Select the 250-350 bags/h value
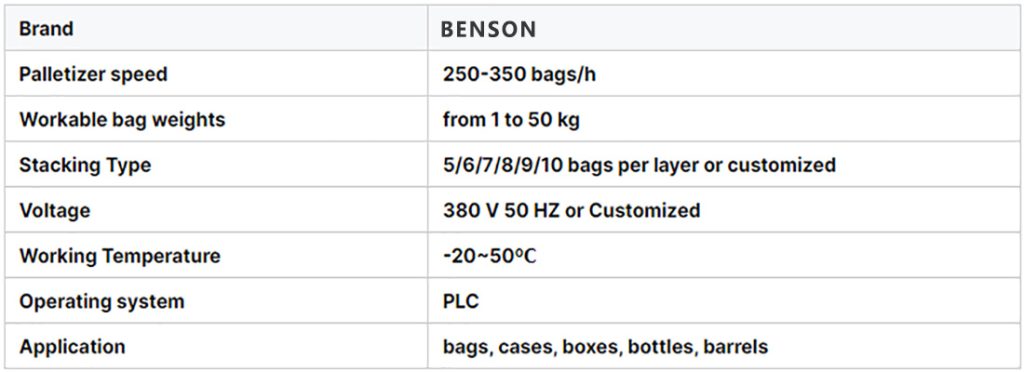Screen dimensions: 1024x372 click(x=519, y=74)
